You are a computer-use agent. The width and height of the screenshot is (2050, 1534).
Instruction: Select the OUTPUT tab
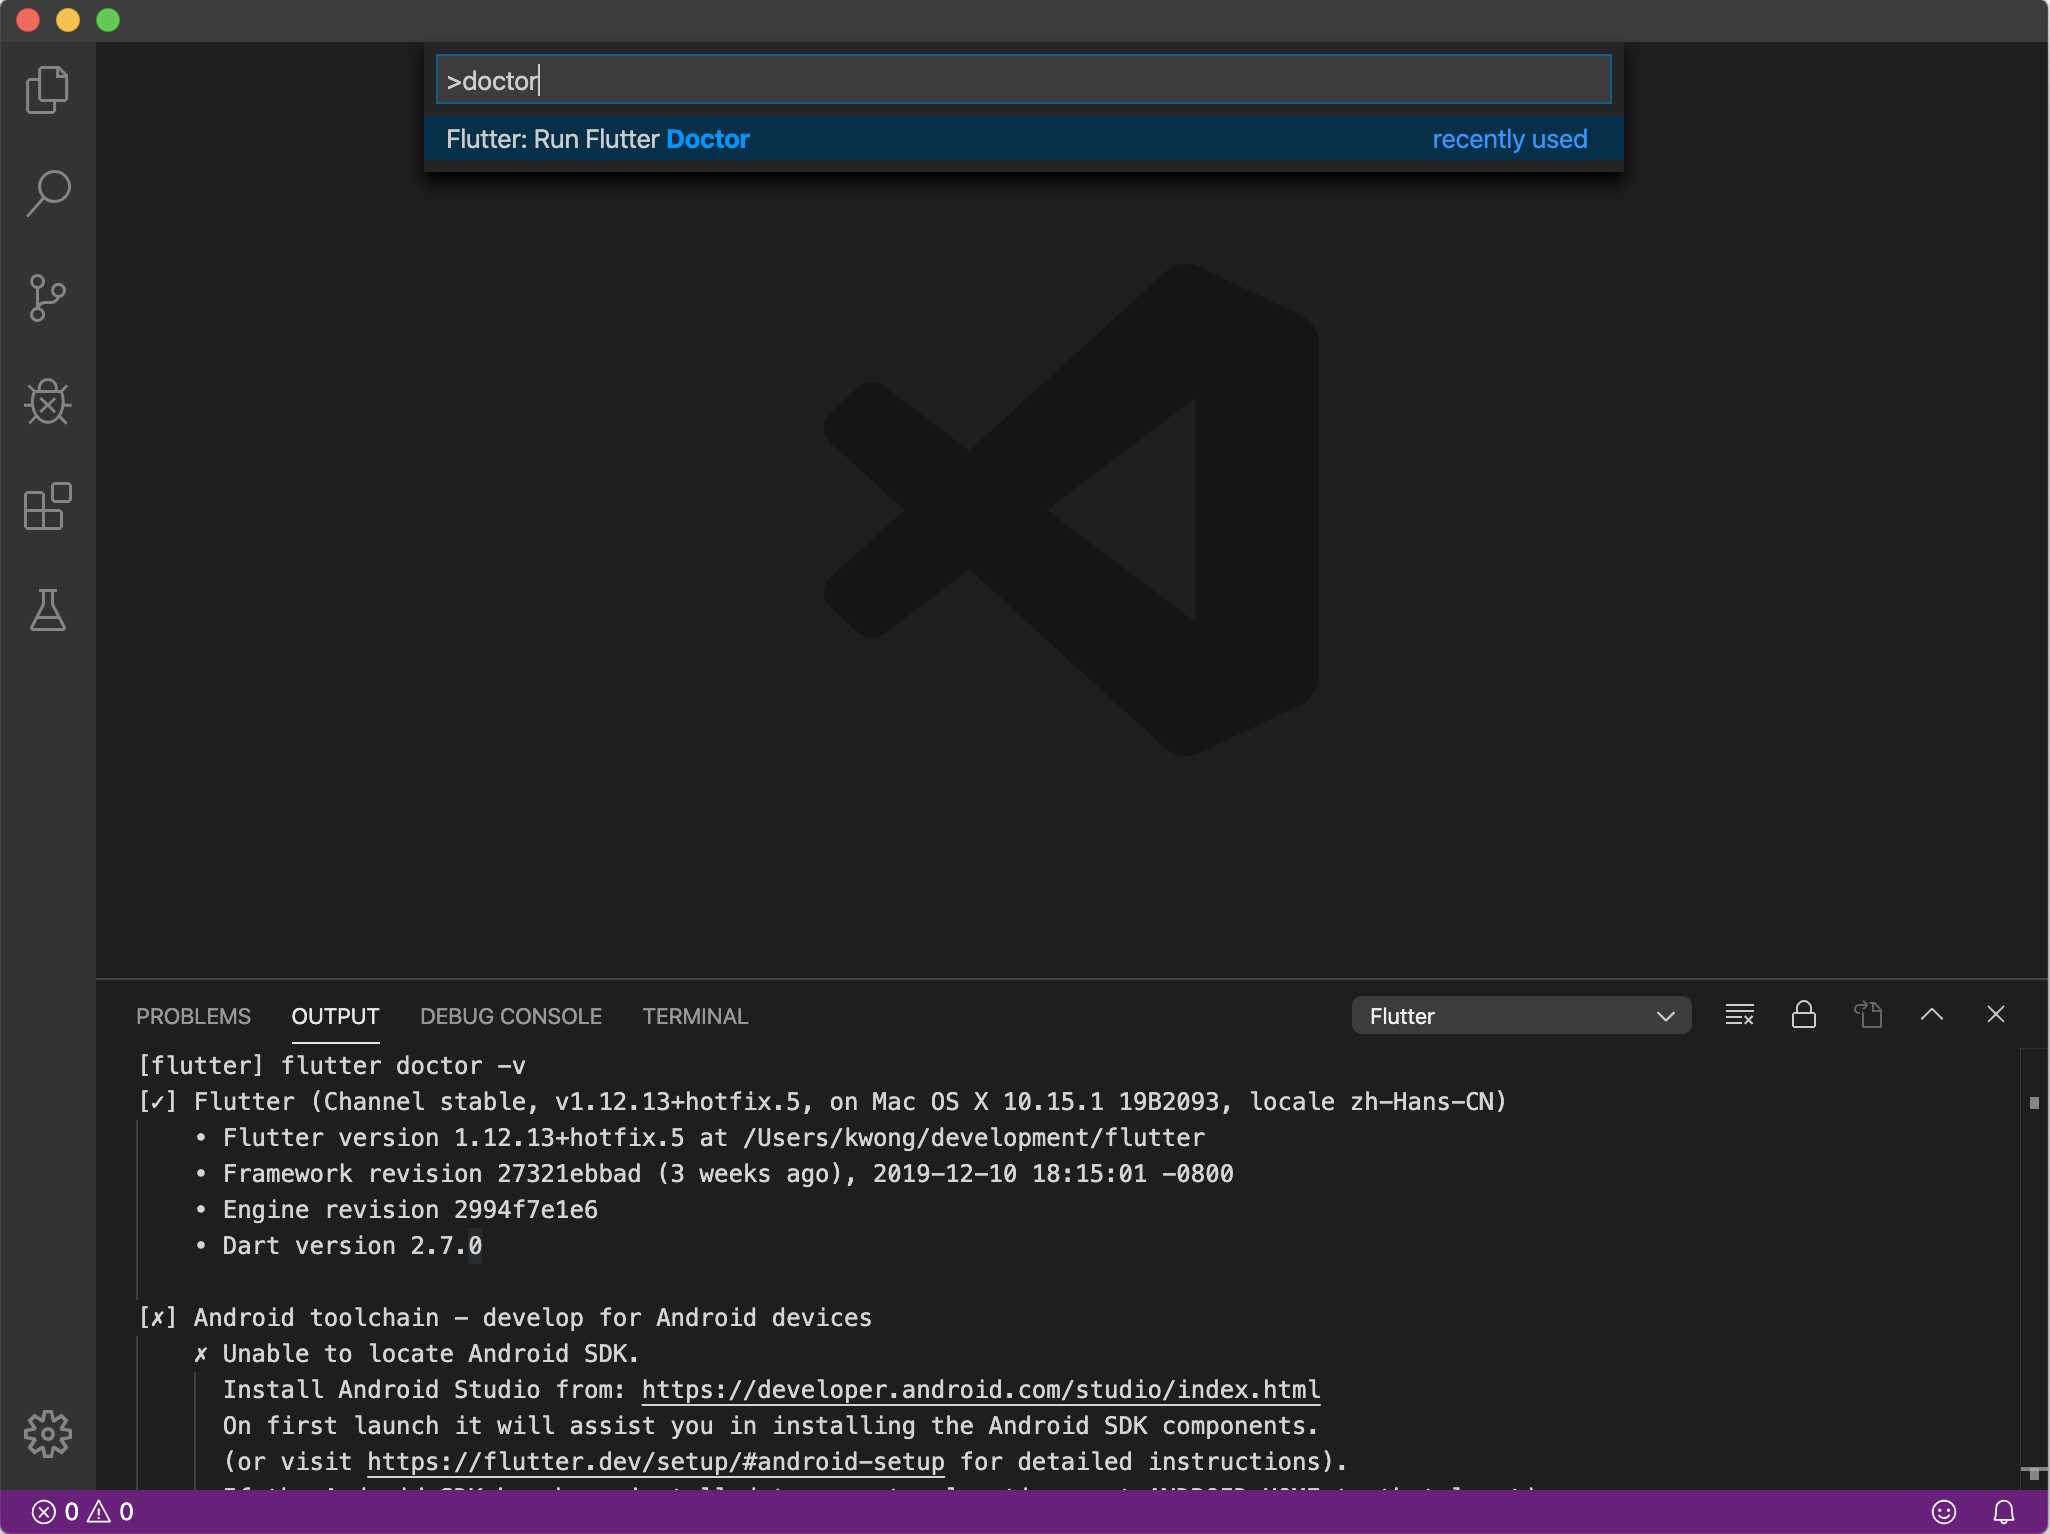click(335, 1016)
